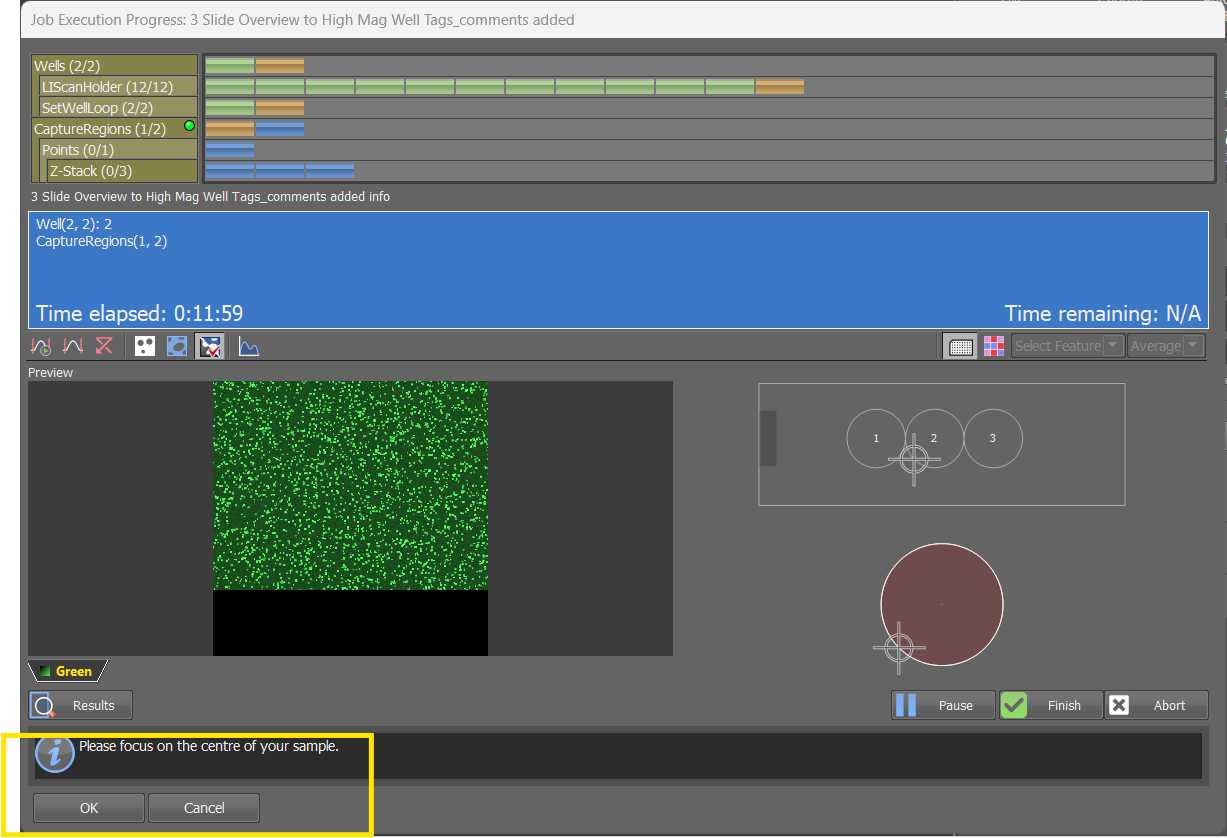Open the Select Feature dropdown
1227x838 pixels.
coord(1068,346)
